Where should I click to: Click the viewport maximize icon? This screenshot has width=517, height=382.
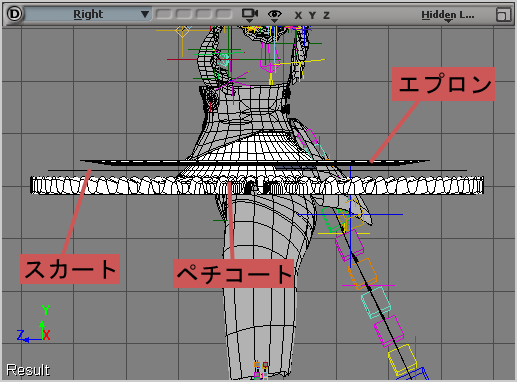[x=503, y=15]
